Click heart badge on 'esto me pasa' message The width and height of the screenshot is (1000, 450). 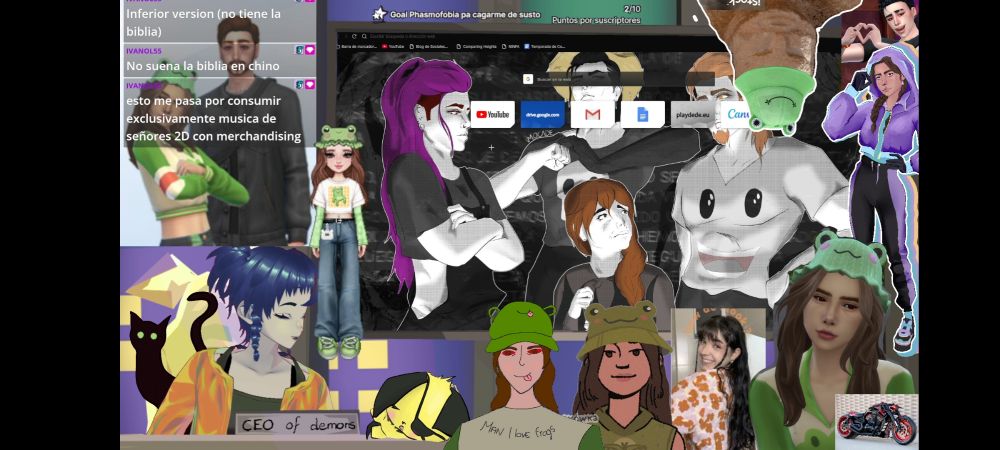tap(309, 85)
